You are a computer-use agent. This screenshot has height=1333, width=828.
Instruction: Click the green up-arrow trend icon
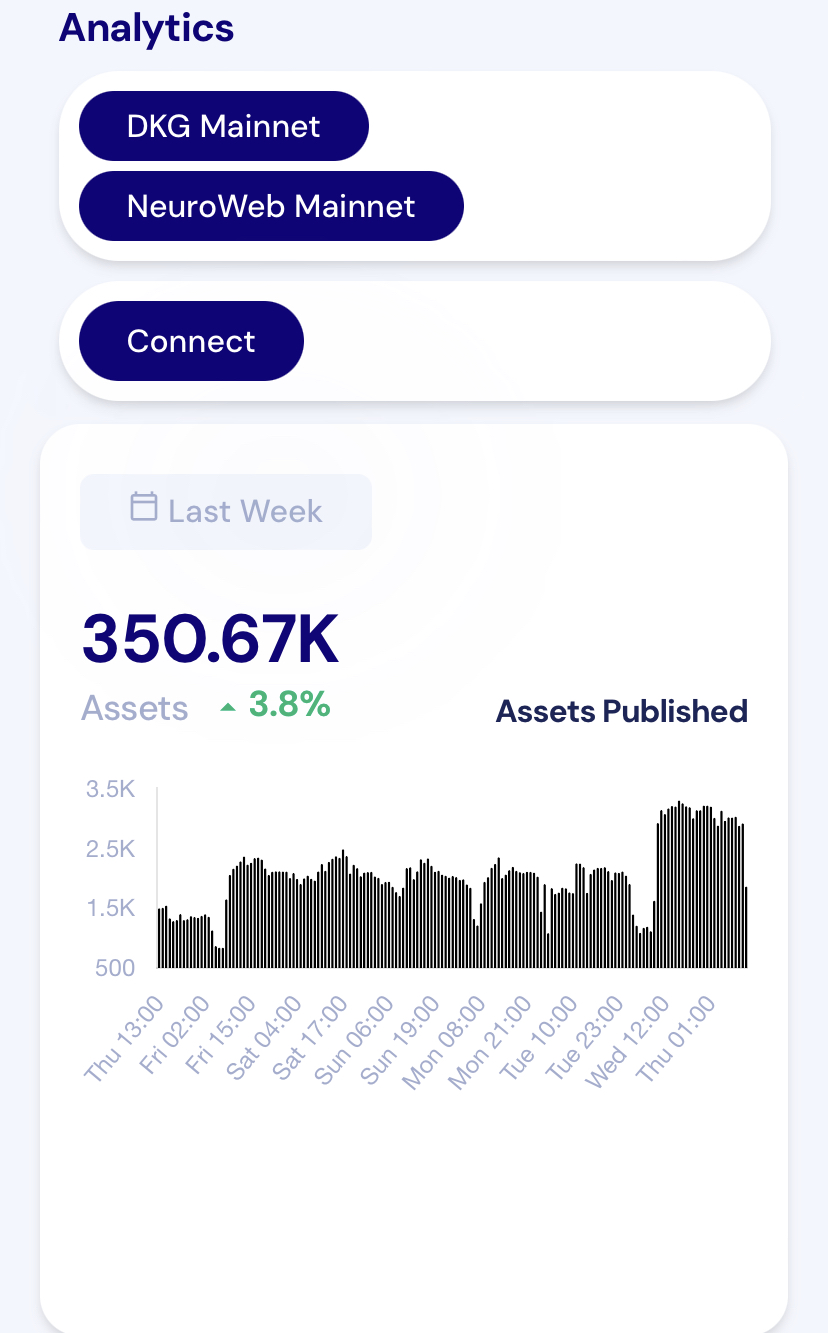pyautogui.click(x=228, y=707)
